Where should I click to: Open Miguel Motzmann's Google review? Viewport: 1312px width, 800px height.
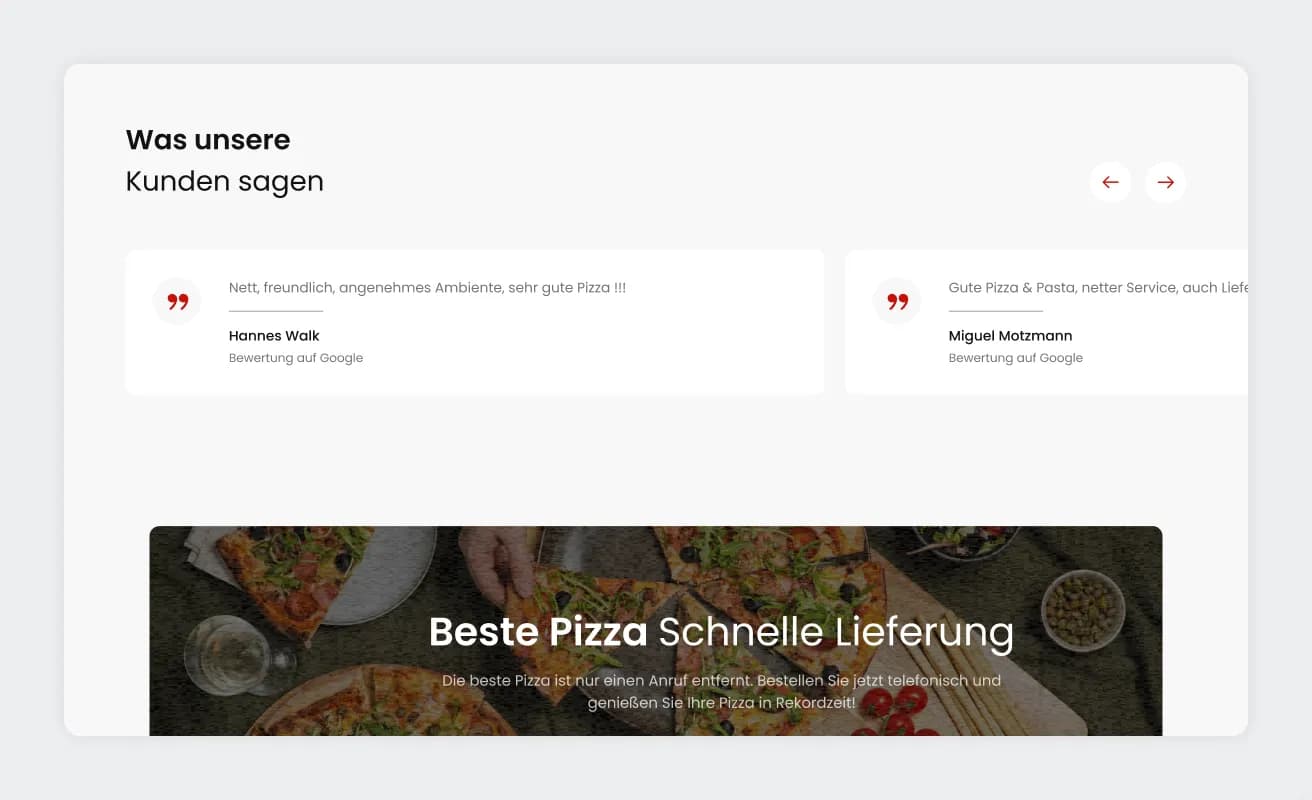[x=1016, y=357]
